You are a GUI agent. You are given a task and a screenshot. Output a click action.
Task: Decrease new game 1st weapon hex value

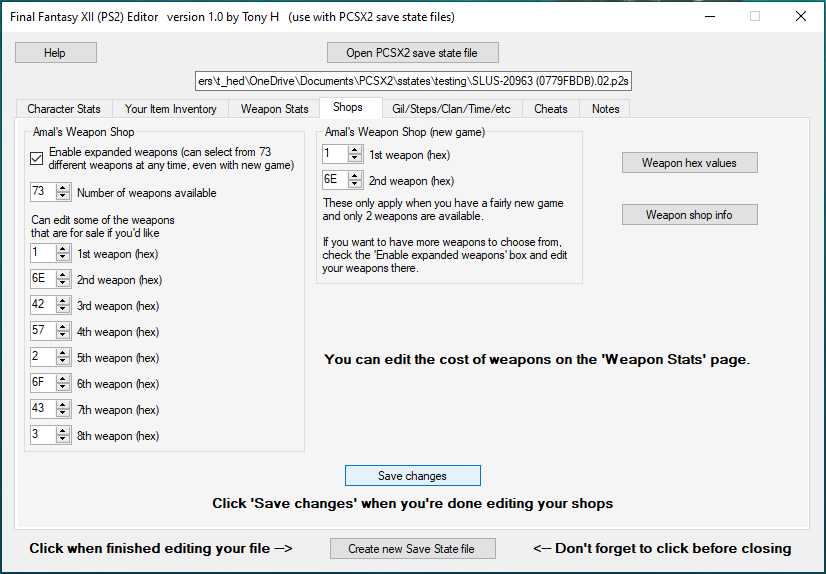point(355,159)
